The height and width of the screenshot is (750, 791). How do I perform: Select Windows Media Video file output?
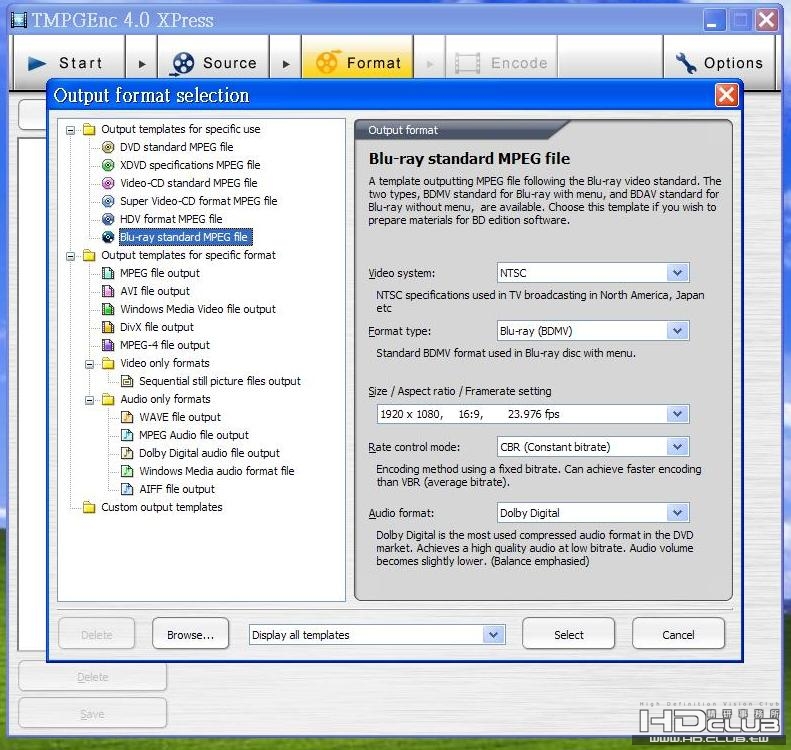pyautogui.click(x=198, y=309)
